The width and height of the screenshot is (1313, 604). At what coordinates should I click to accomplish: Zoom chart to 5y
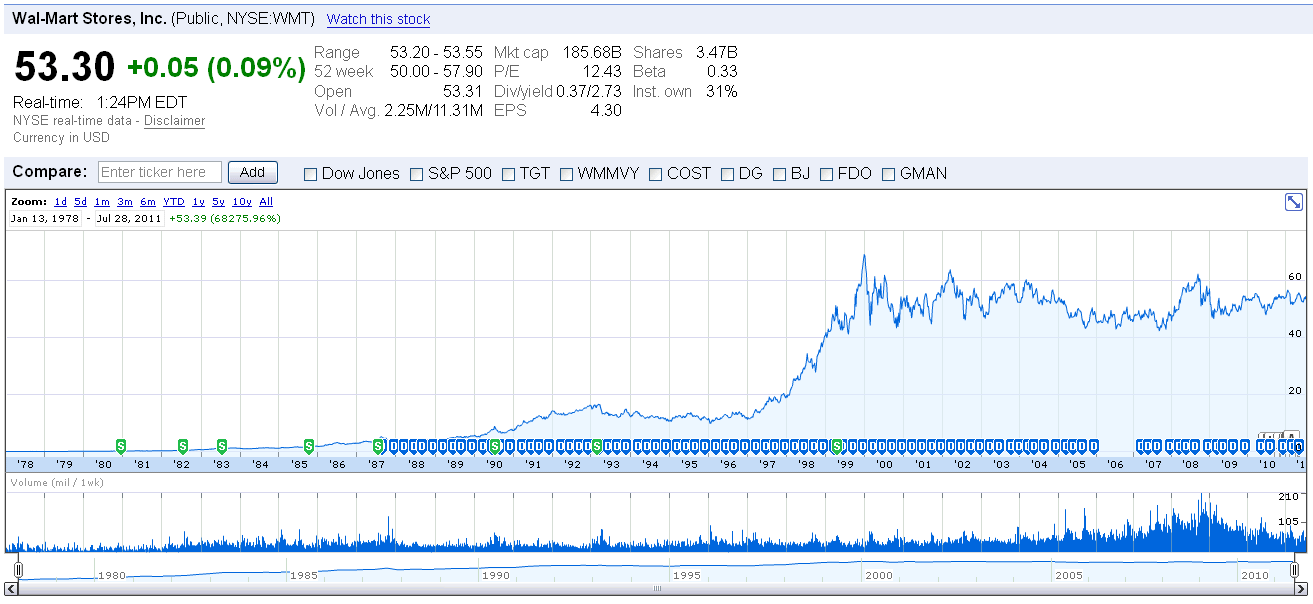(218, 201)
